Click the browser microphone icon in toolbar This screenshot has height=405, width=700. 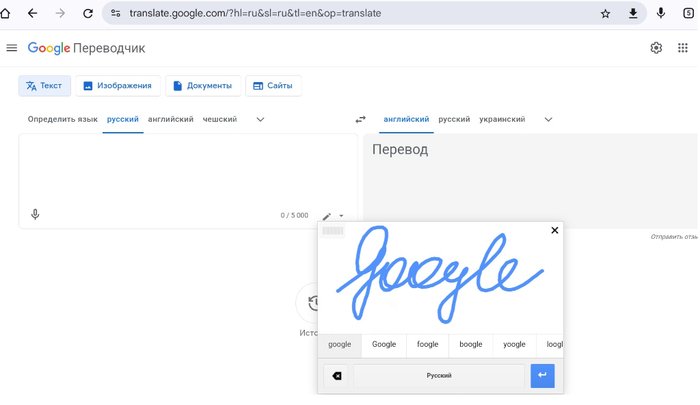click(661, 13)
